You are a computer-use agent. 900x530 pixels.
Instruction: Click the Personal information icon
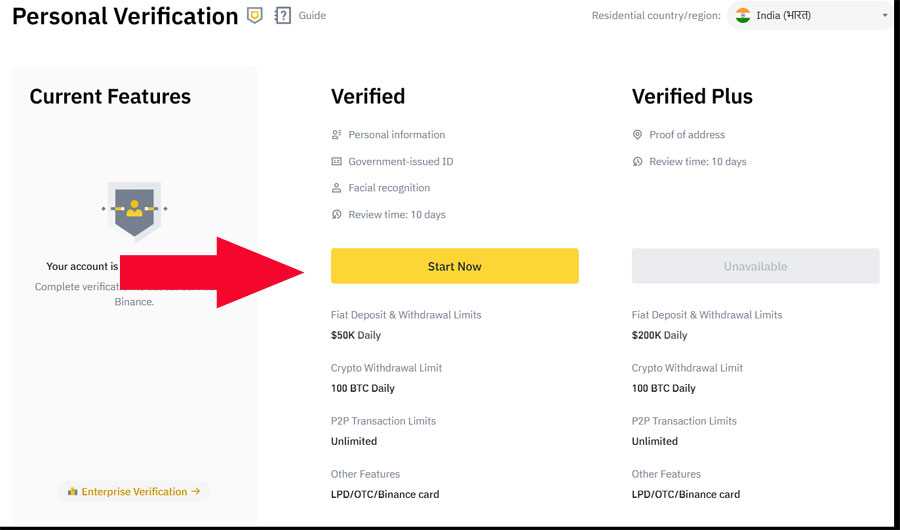pyautogui.click(x=337, y=135)
